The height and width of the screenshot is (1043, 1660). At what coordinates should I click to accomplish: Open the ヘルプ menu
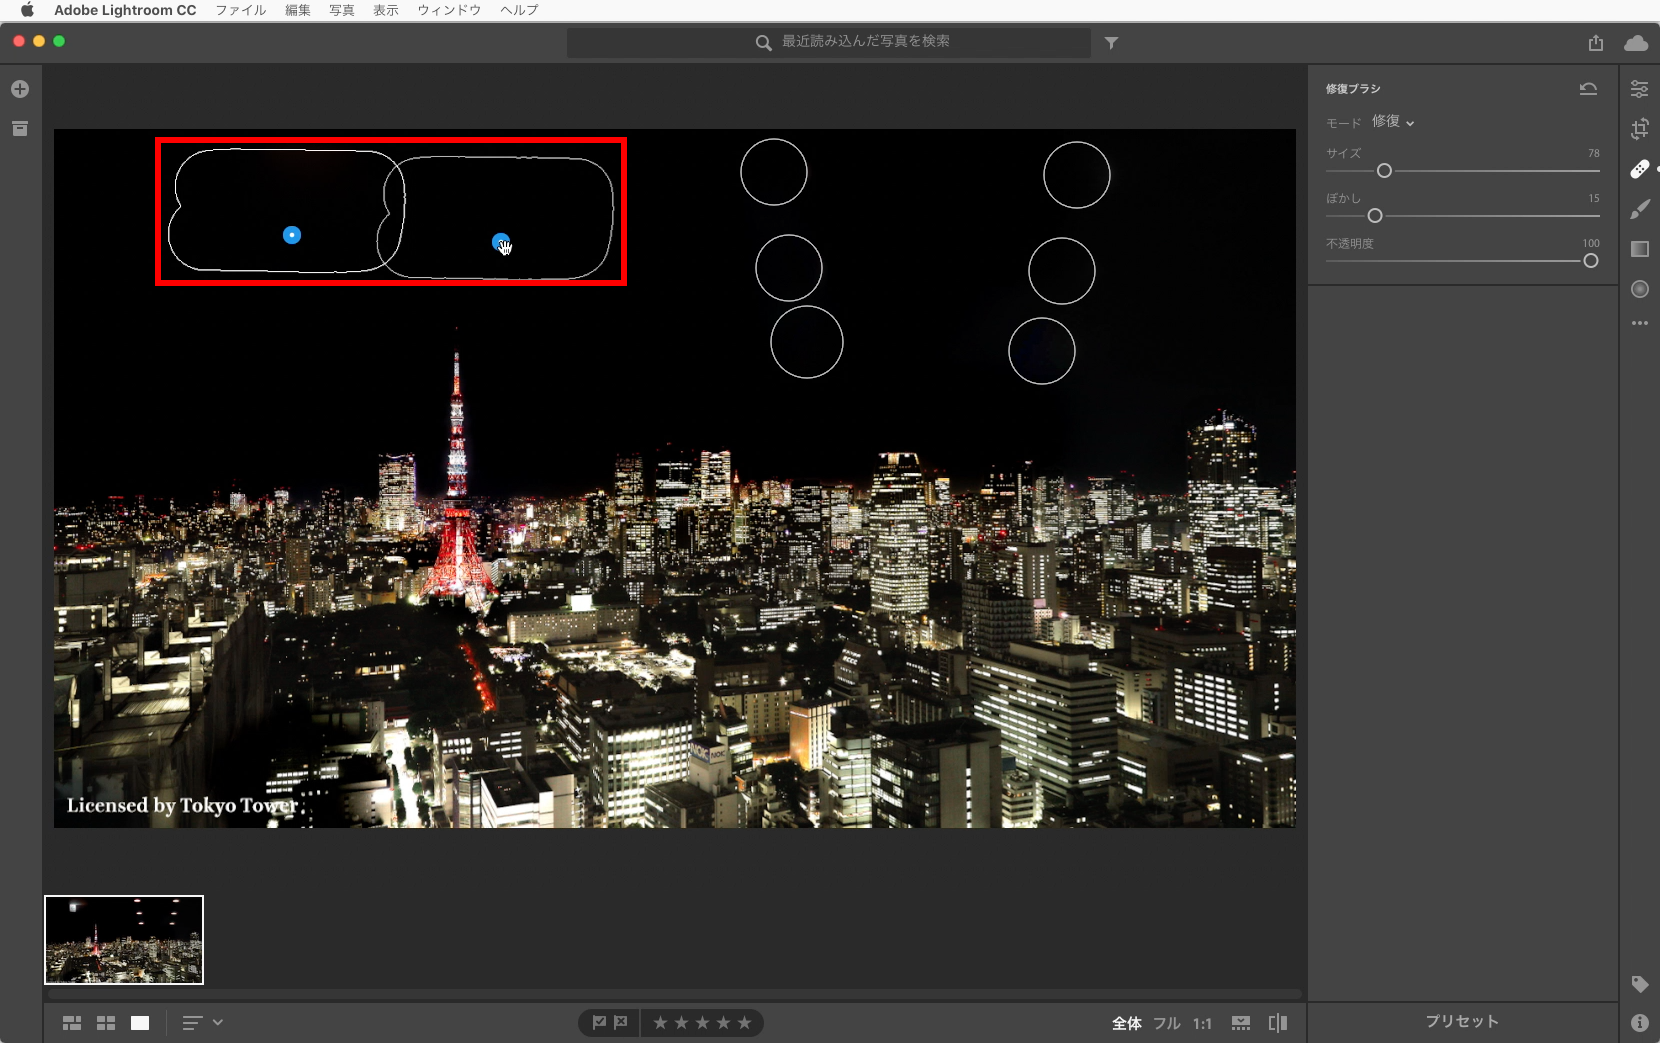(x=519, y=10)
